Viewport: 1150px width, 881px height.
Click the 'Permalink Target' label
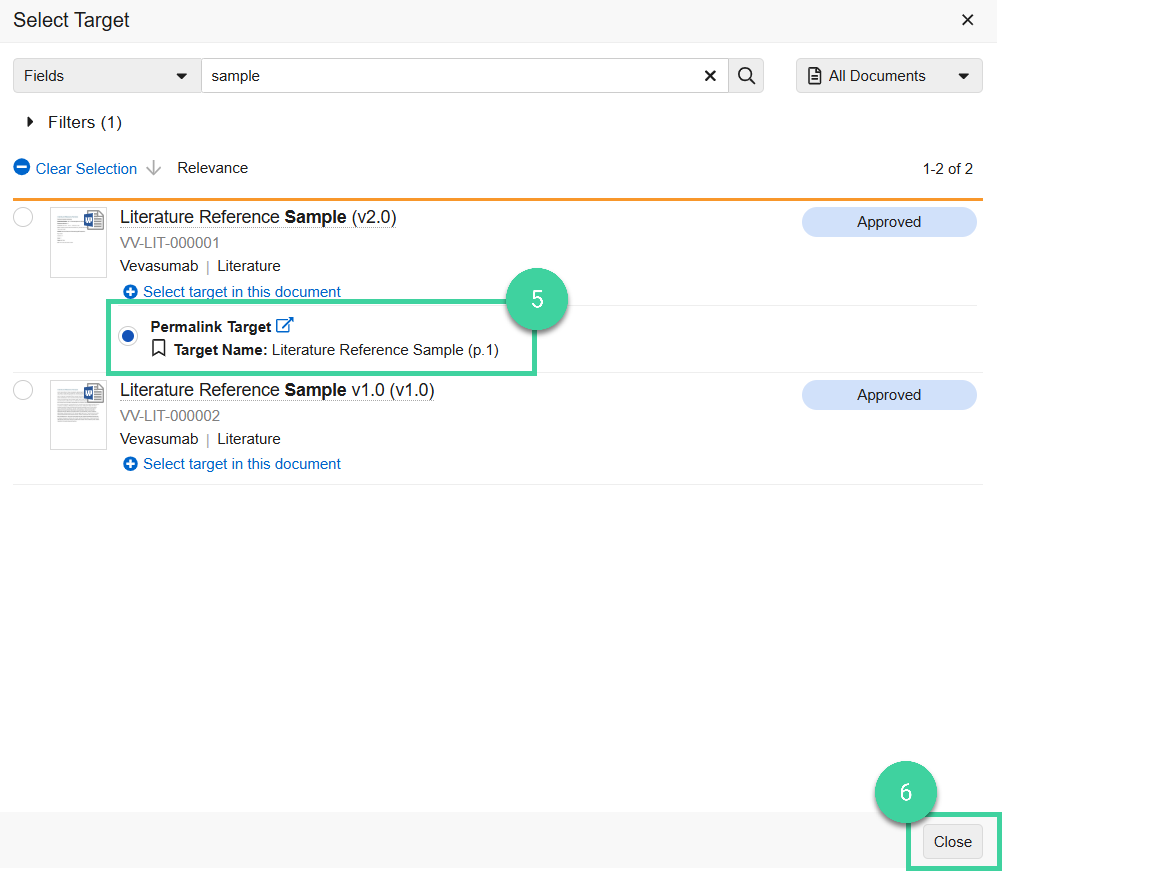tap(210, 327)
